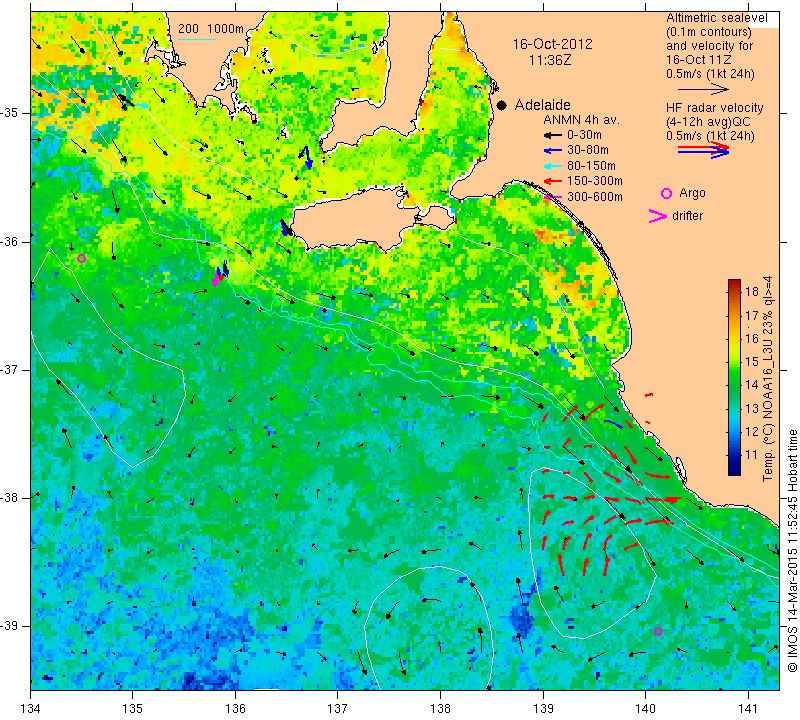Click the 15 degree colorbar tick label
800x720 pixels.
click(752, 361)
